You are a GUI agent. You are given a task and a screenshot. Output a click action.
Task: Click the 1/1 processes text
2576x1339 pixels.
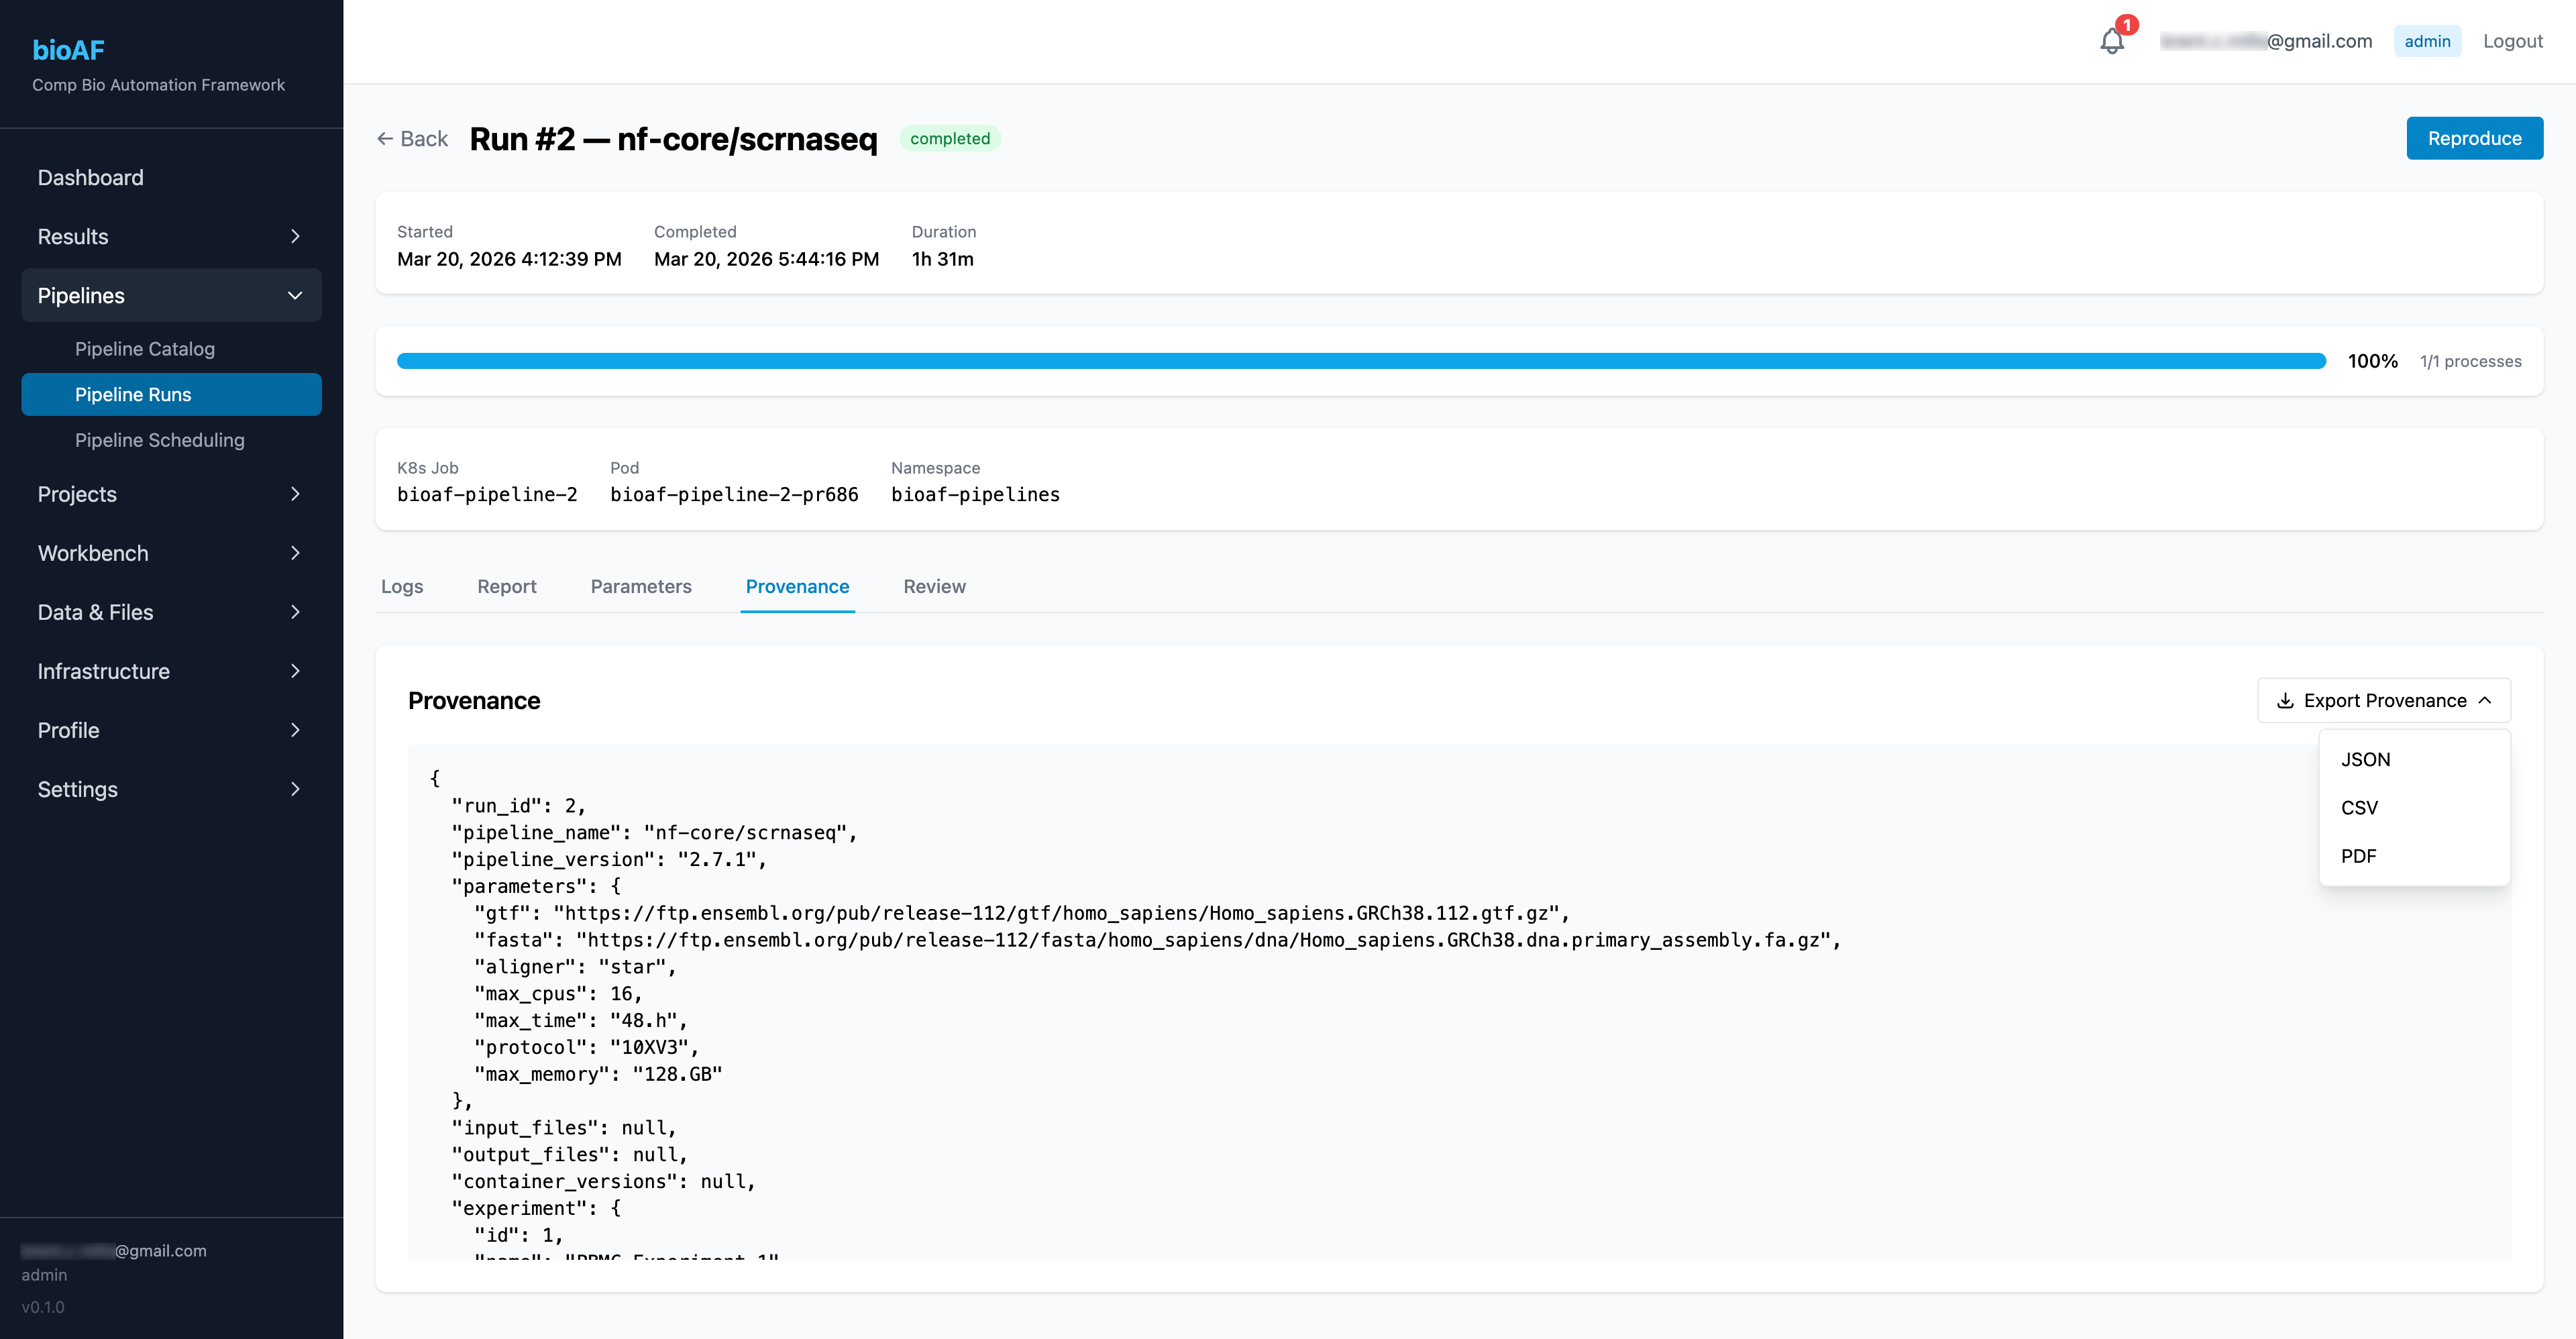pos(2470,361)
